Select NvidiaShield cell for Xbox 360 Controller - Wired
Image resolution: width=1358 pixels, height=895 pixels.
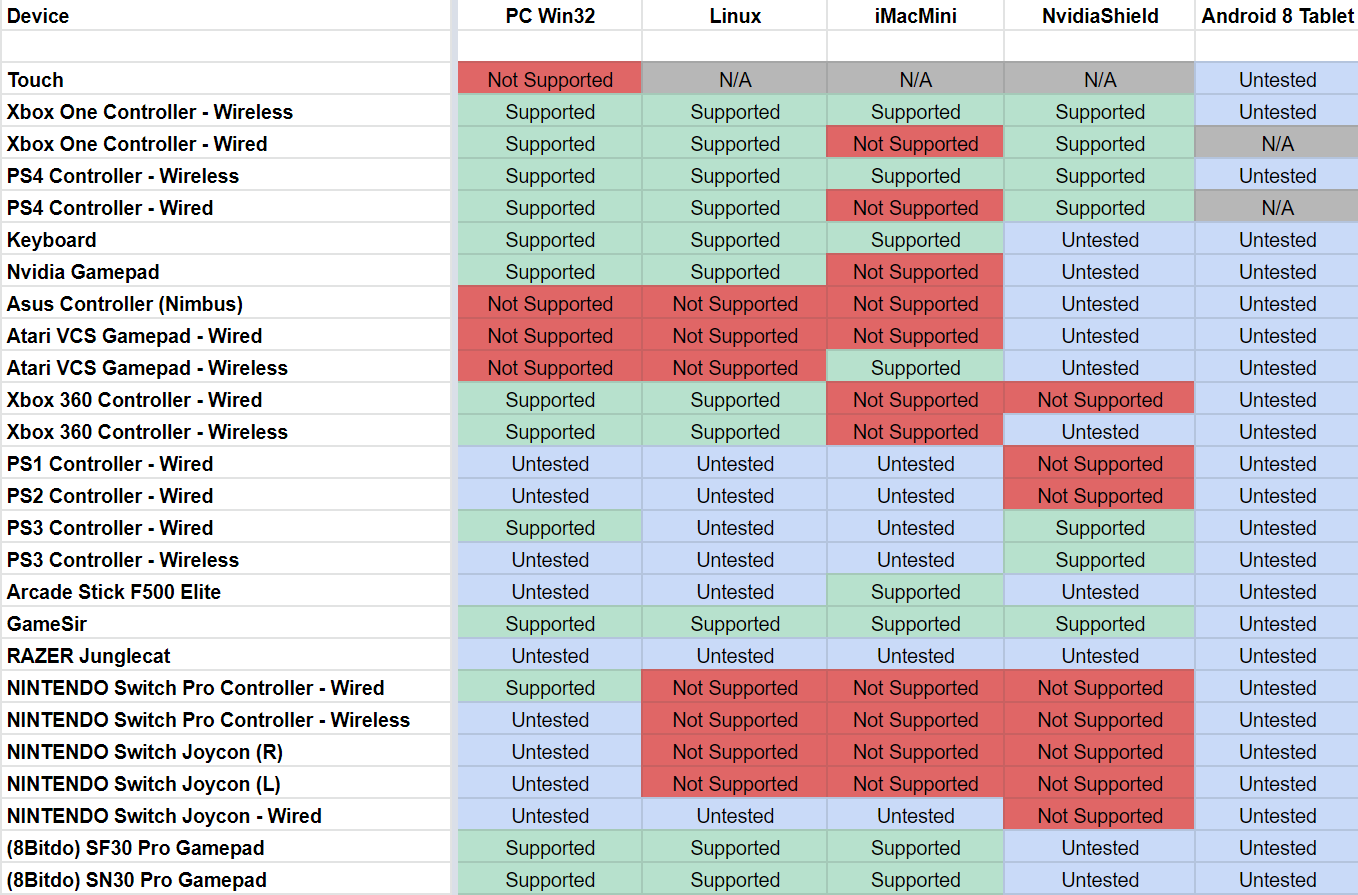tap(1099, 400)
